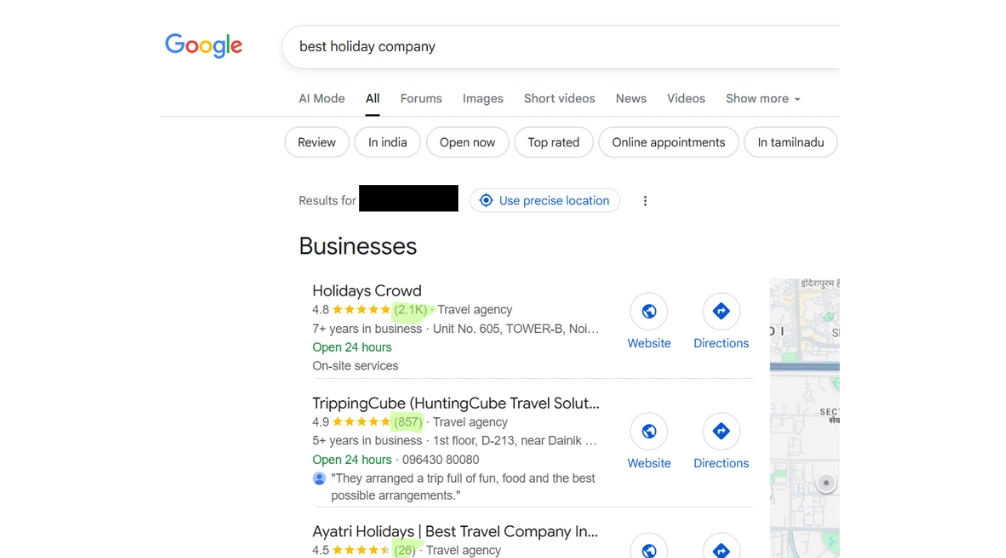The height and width of the screenshot is (558, 1006).
Task: Get directions to Holidays Crowd
Action: pos(720,311)
